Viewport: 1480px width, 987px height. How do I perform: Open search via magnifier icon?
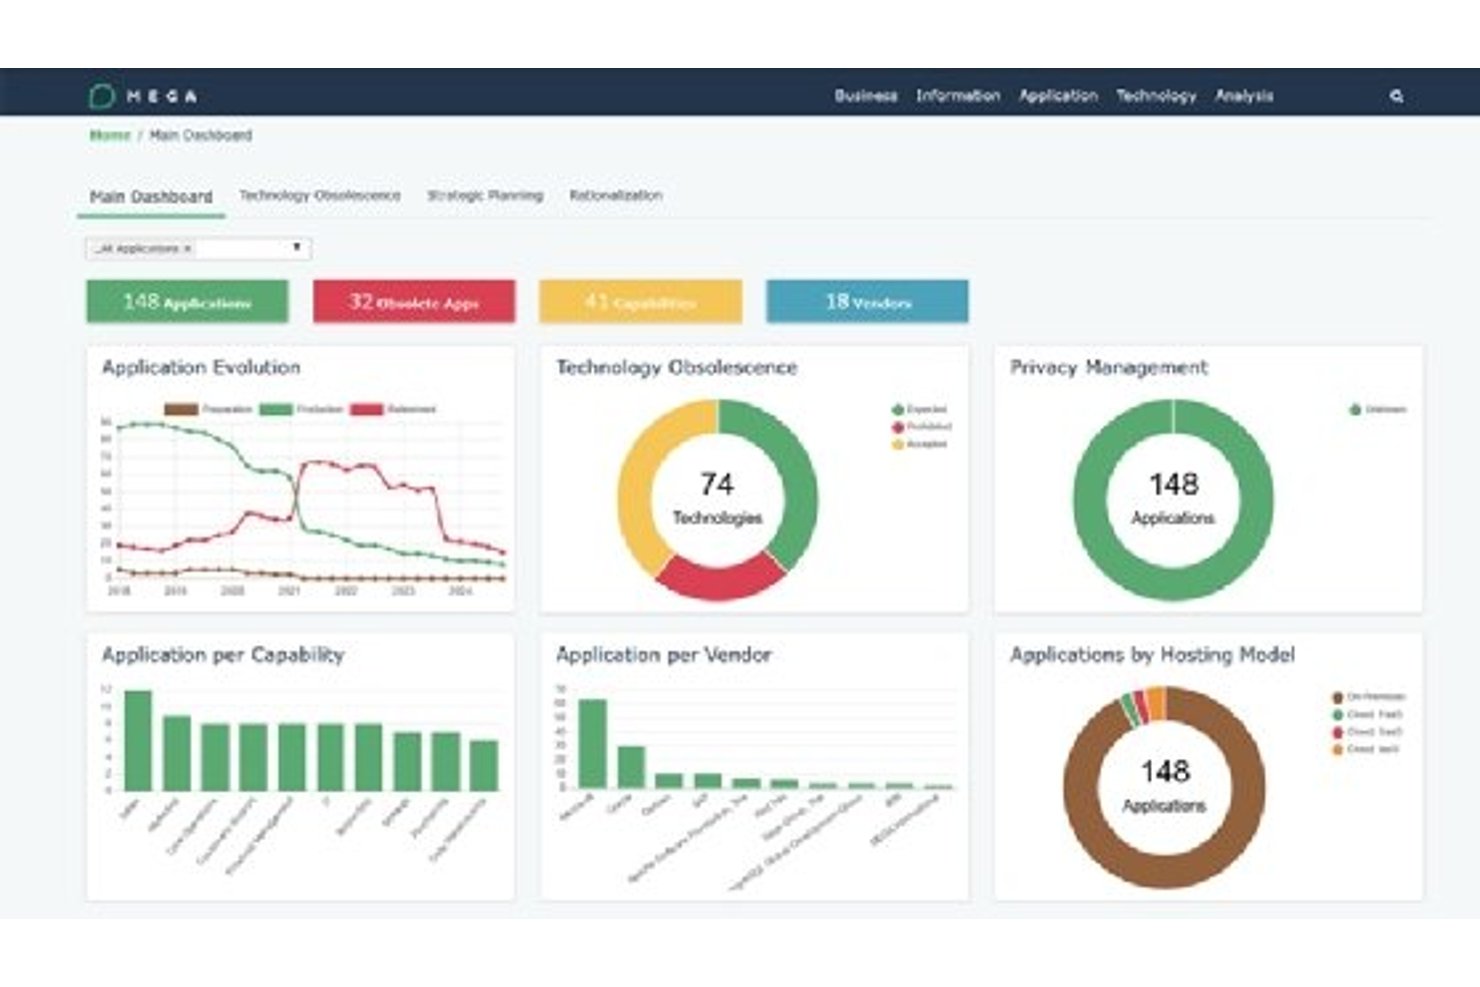1397,96
